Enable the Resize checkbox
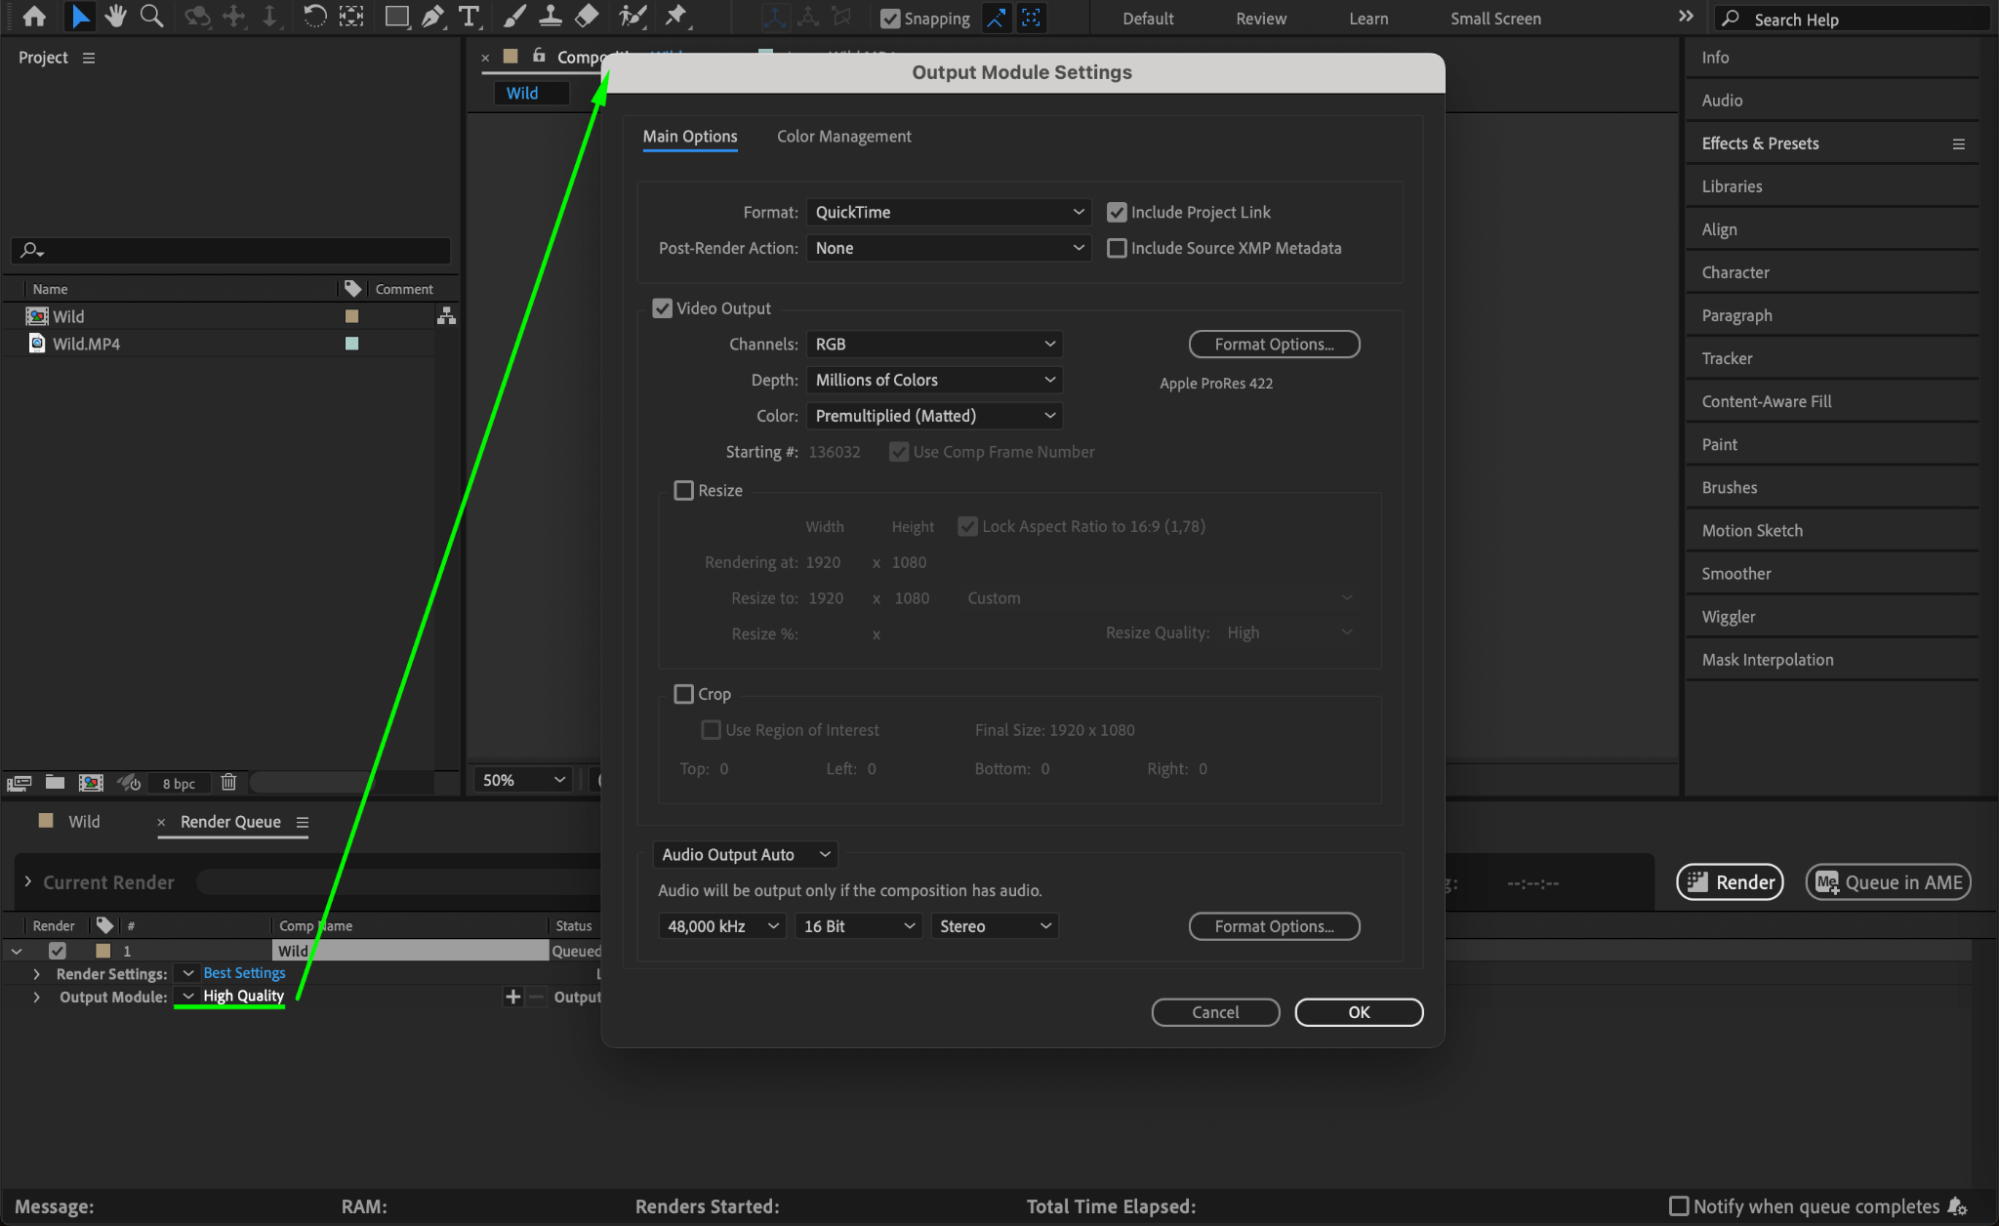 point(684,490)
